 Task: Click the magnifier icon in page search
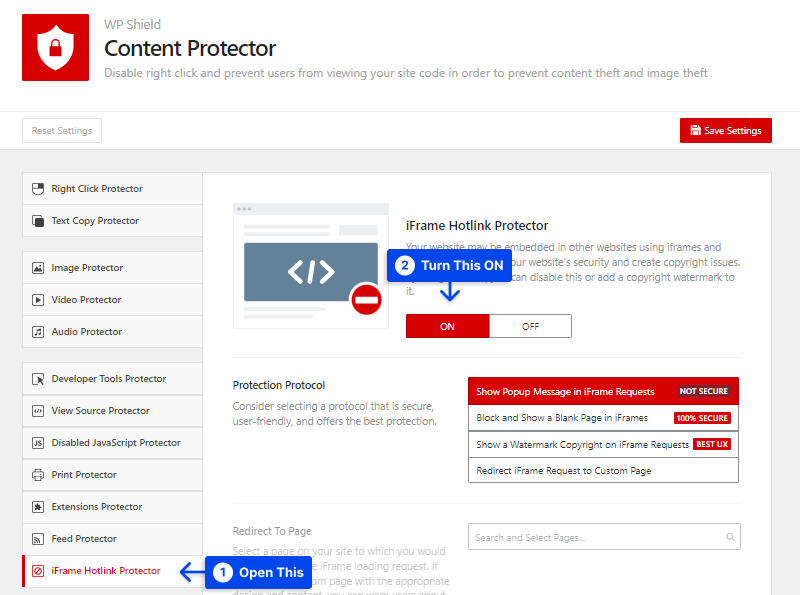click(x=730, y=537)
